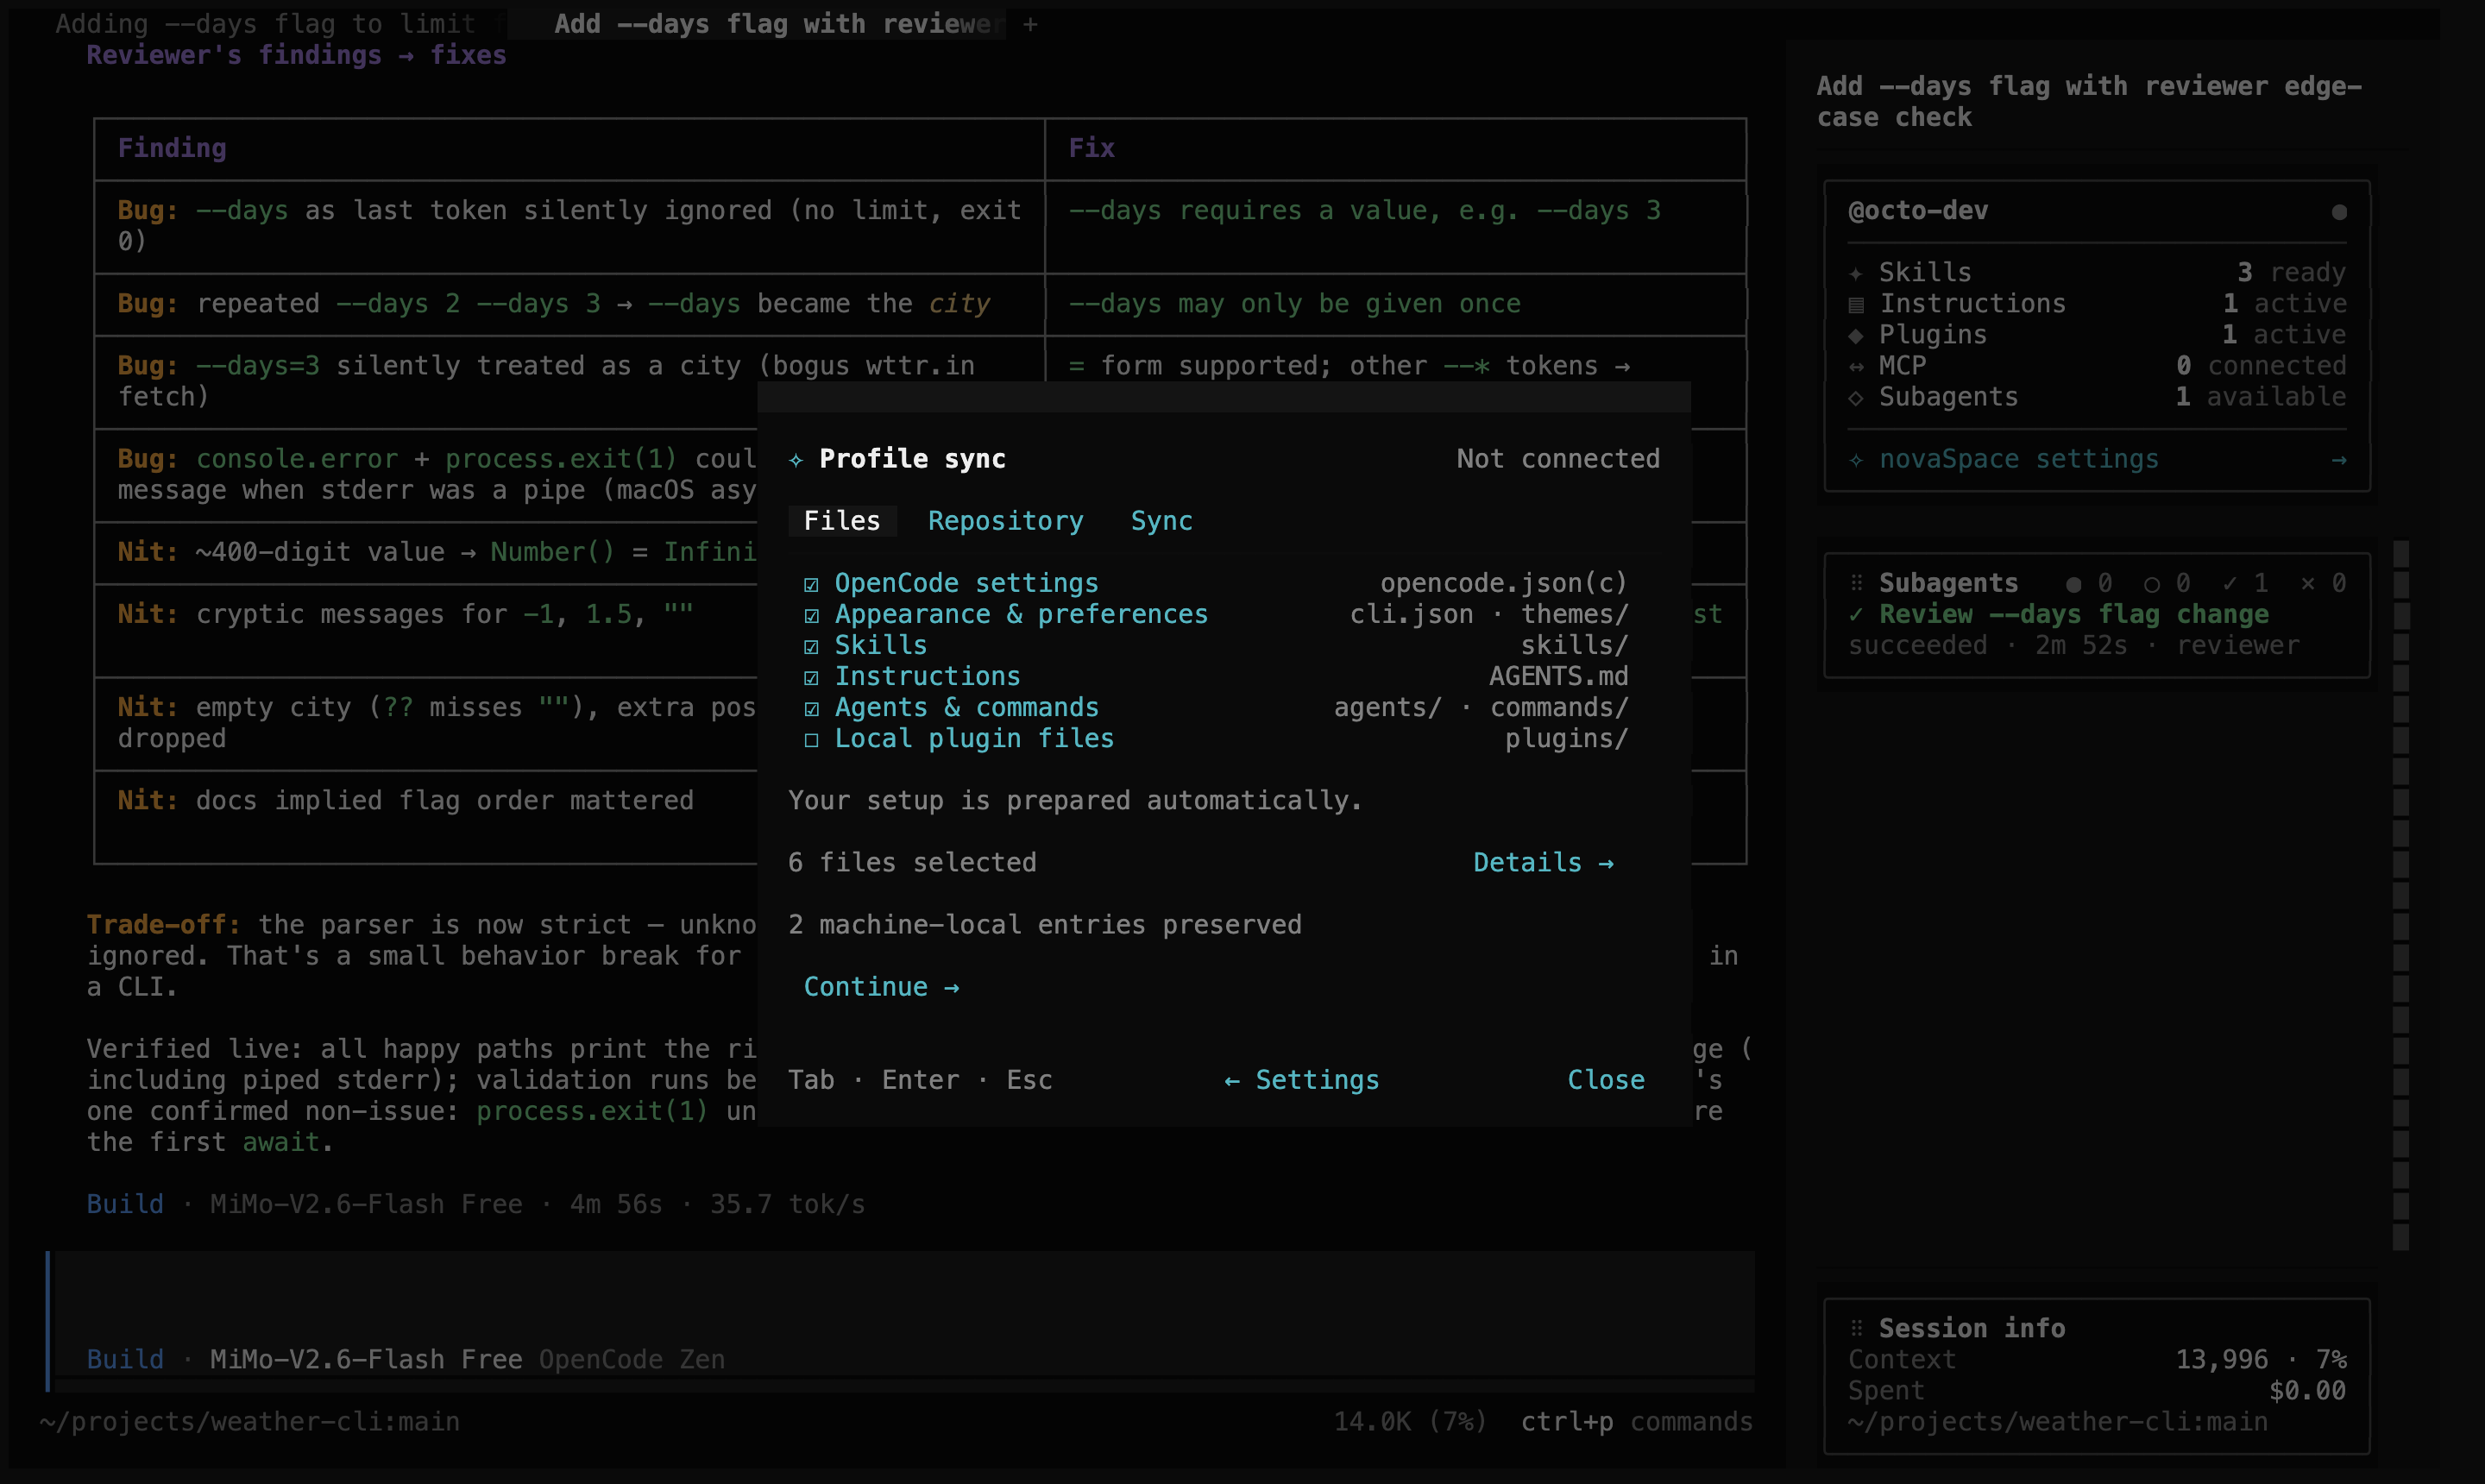Toggle the OpenCode settings checkbox
Screen dimensions: 2485x1484
[x=811, y=584]
